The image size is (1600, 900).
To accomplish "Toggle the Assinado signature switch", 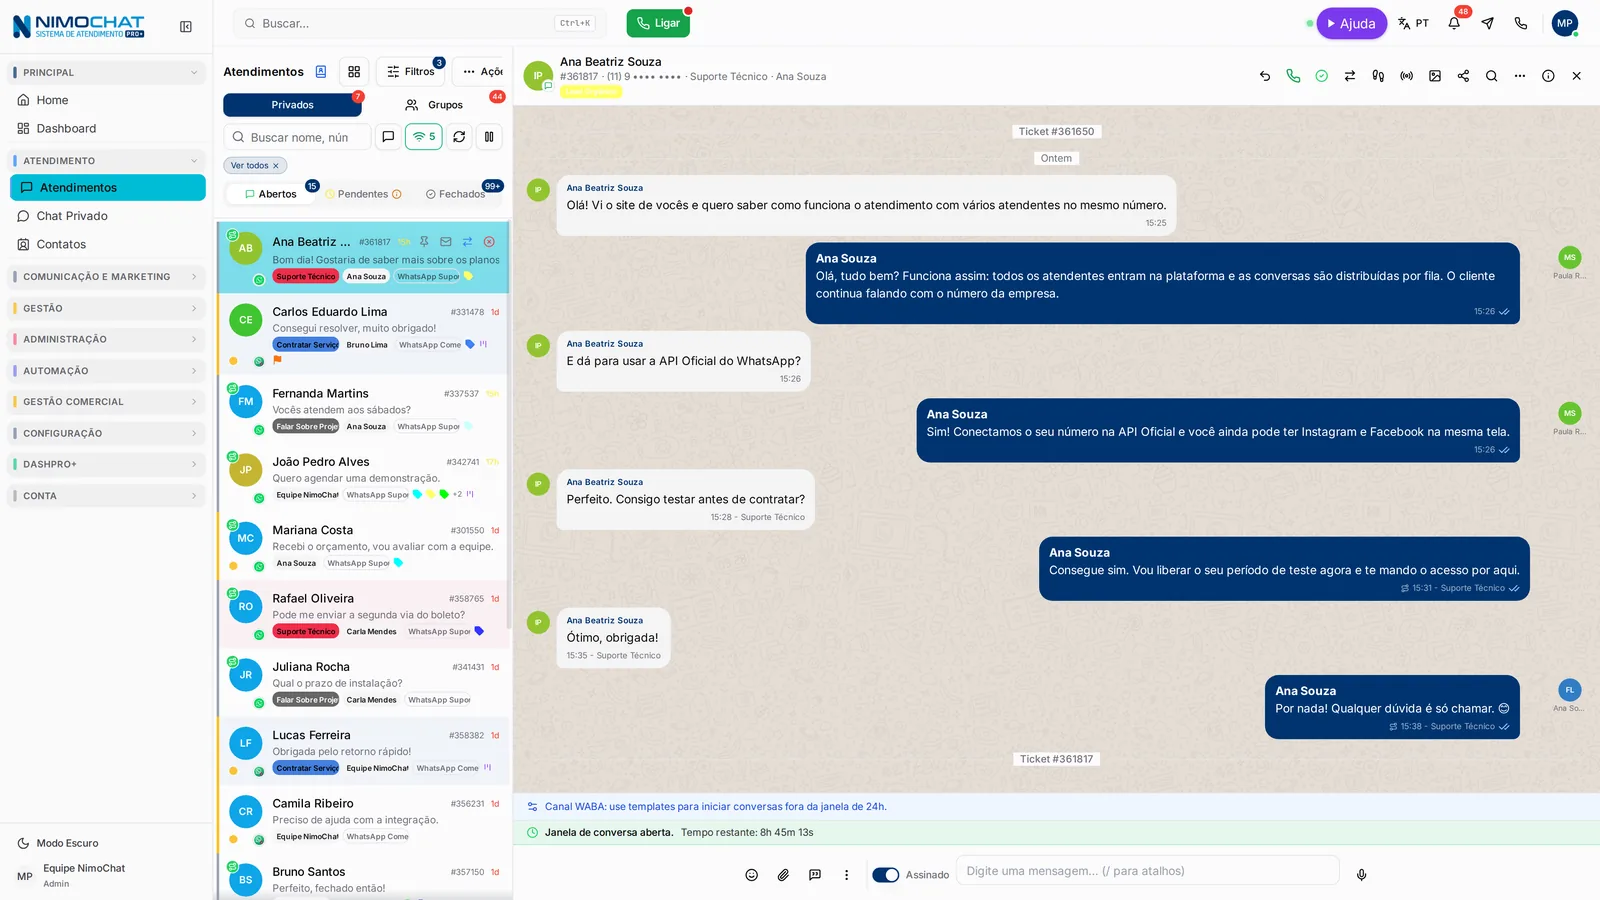I will [886, 875].
